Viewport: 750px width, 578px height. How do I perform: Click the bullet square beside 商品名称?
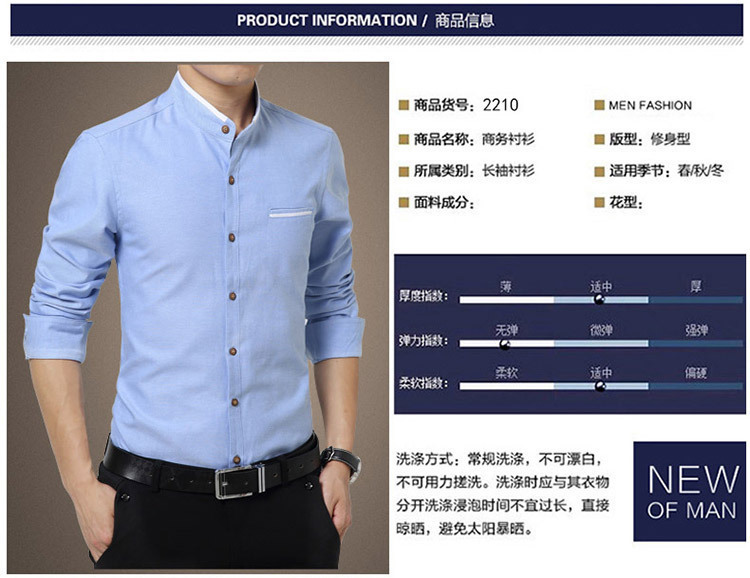[x=404, y=139]
